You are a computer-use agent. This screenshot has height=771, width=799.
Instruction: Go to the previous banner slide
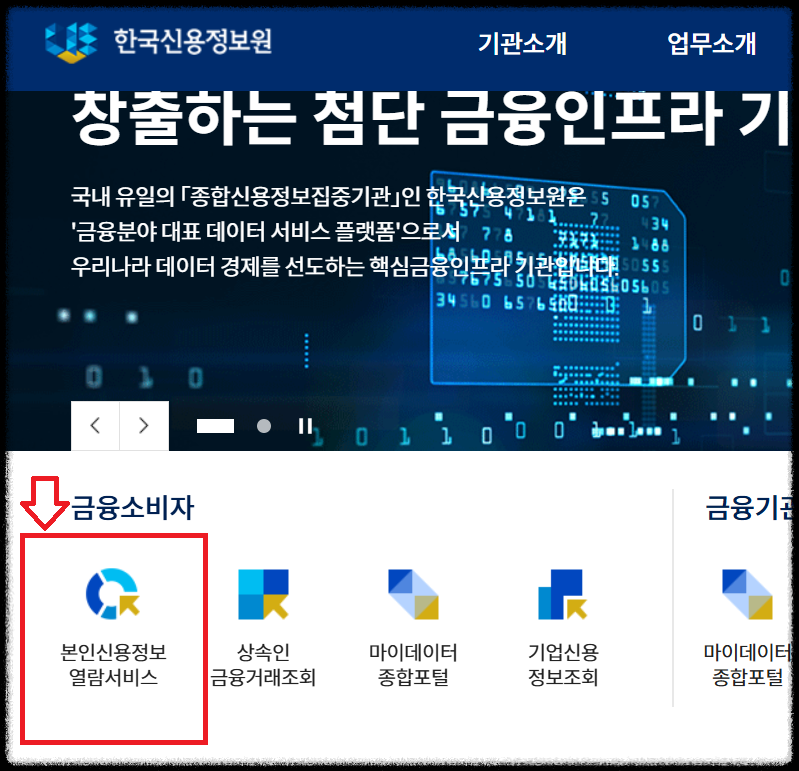coord(95,426)
